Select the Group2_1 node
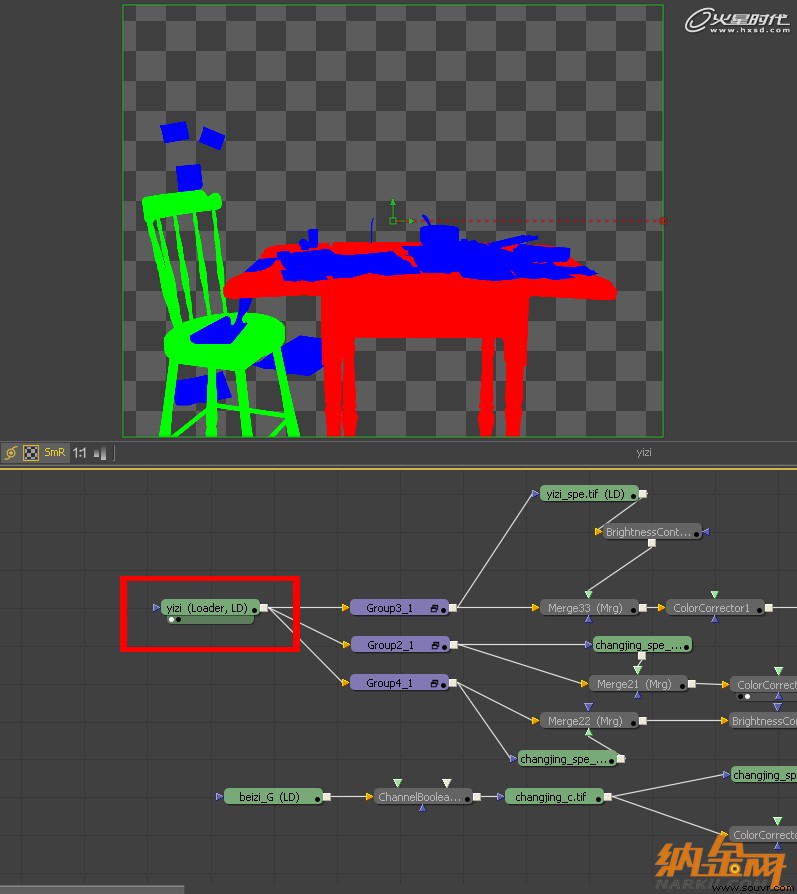 pos(400,645)
